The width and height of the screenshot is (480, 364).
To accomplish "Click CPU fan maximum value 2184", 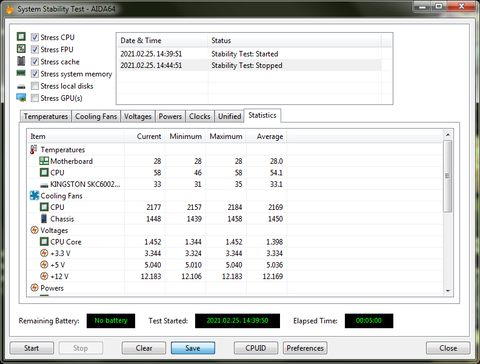I will click(235, 207).
